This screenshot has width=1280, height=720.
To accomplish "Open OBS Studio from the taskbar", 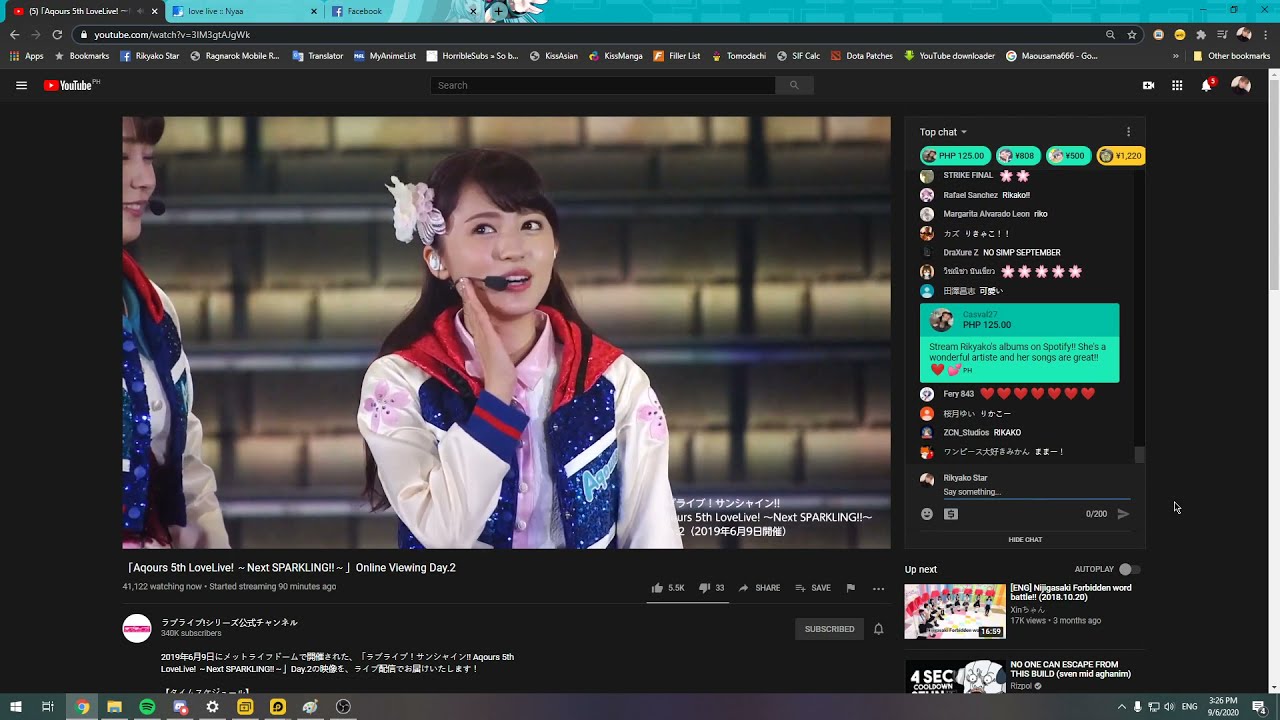I will (343, 707).
